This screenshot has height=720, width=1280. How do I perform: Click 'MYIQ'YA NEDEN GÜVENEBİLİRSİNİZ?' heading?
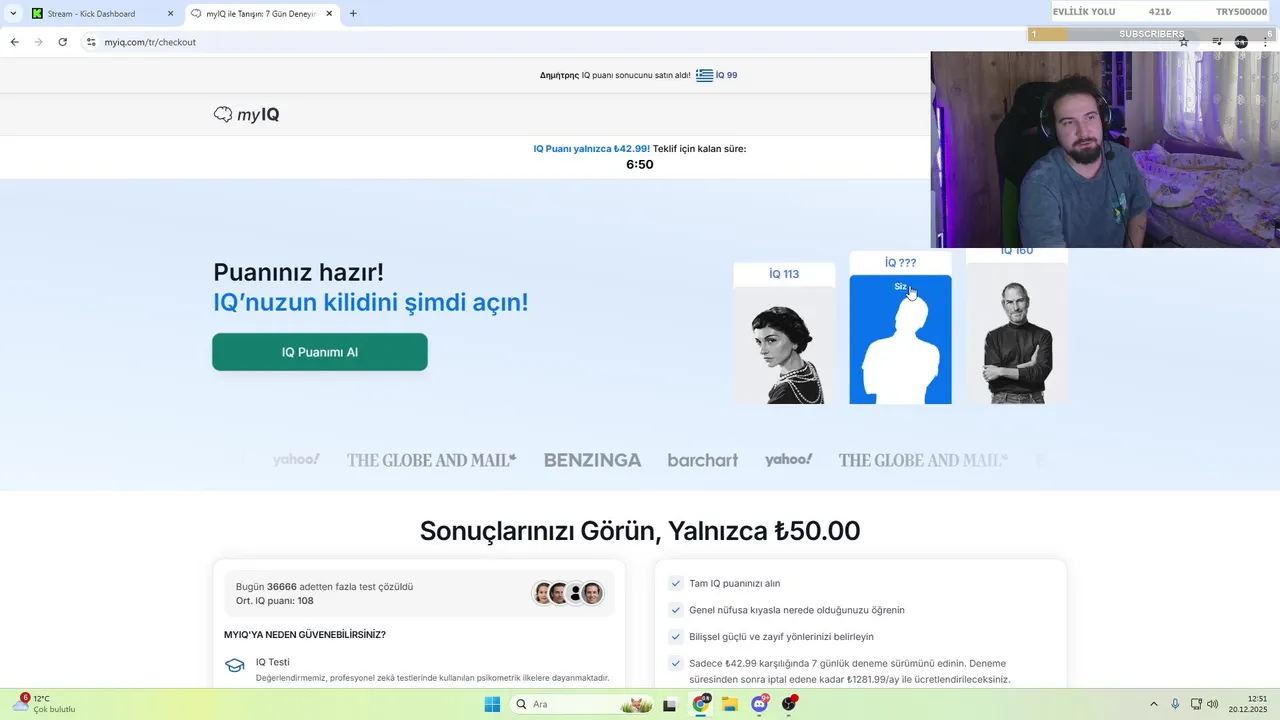(305, 634)
